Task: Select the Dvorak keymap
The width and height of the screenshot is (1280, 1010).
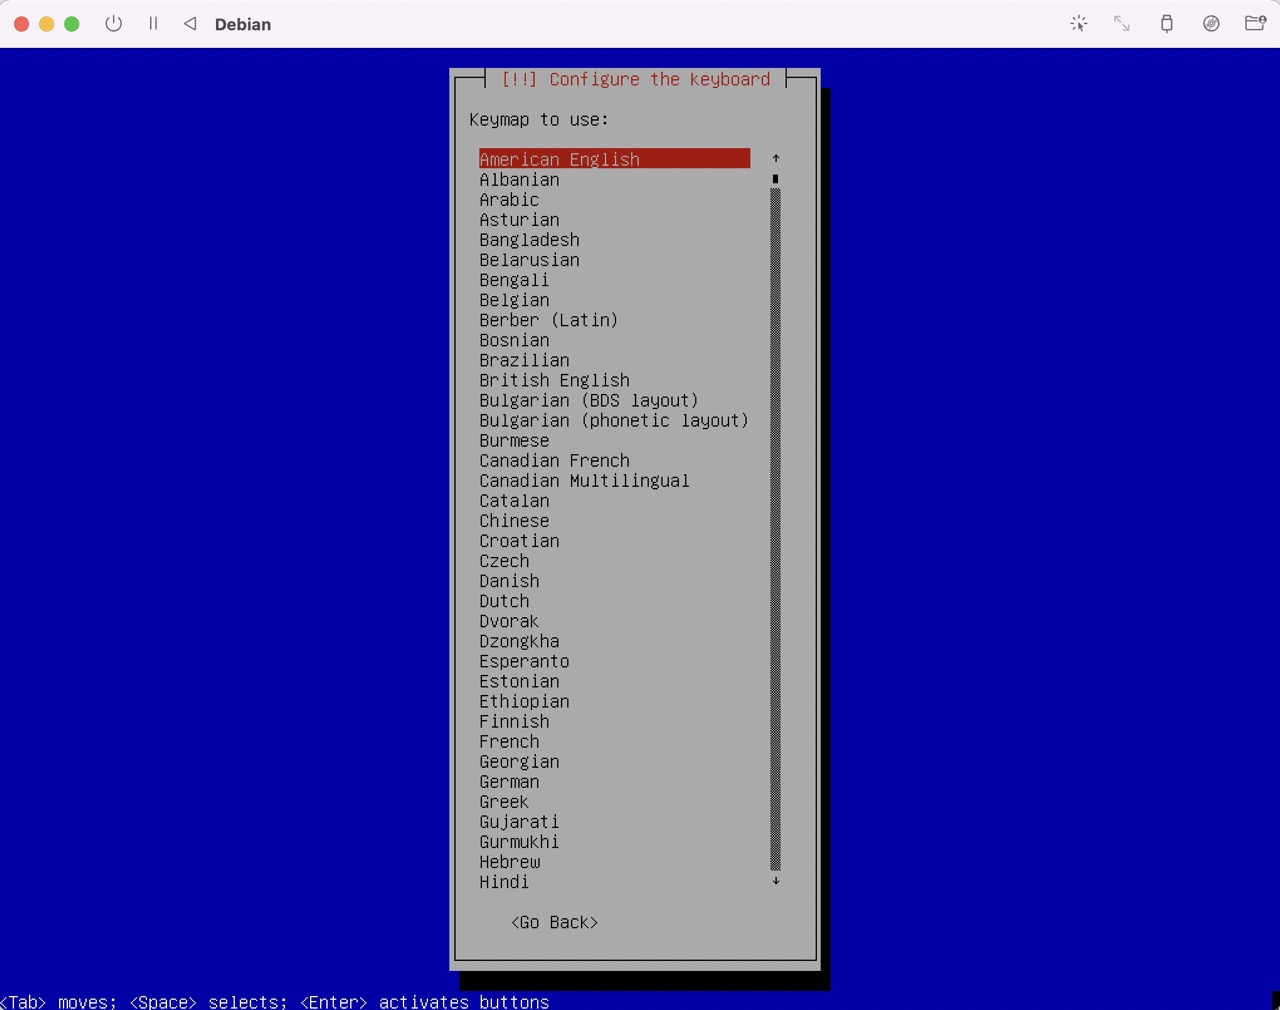Action: tap(509, 621)
